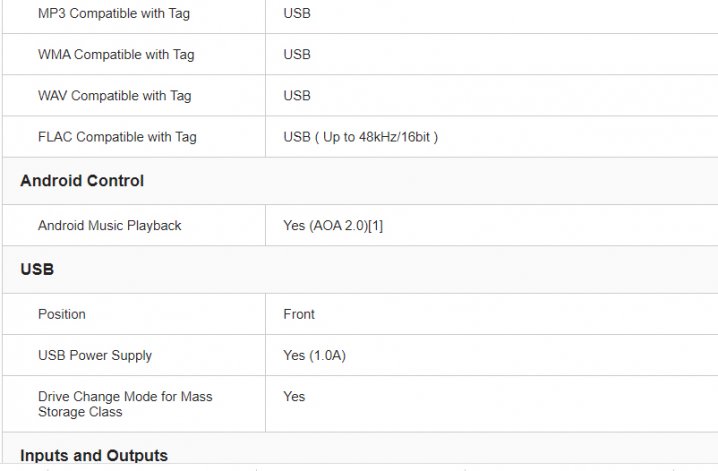This screenshot has width=718, height=471.
Task: Select the USB value in the MP3 row
Action: tap(297, 14)
